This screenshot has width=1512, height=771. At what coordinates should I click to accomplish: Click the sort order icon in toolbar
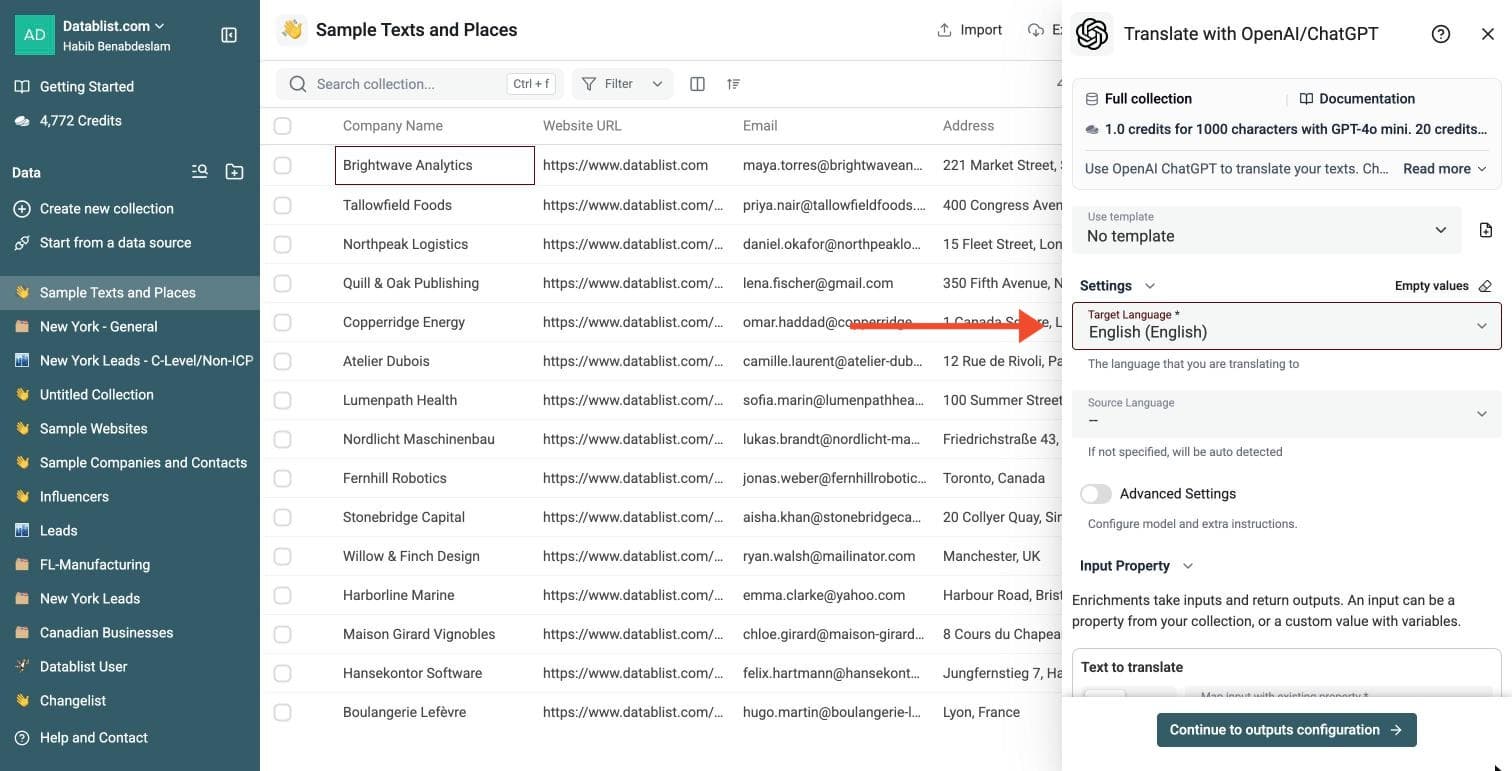(734, 84)
